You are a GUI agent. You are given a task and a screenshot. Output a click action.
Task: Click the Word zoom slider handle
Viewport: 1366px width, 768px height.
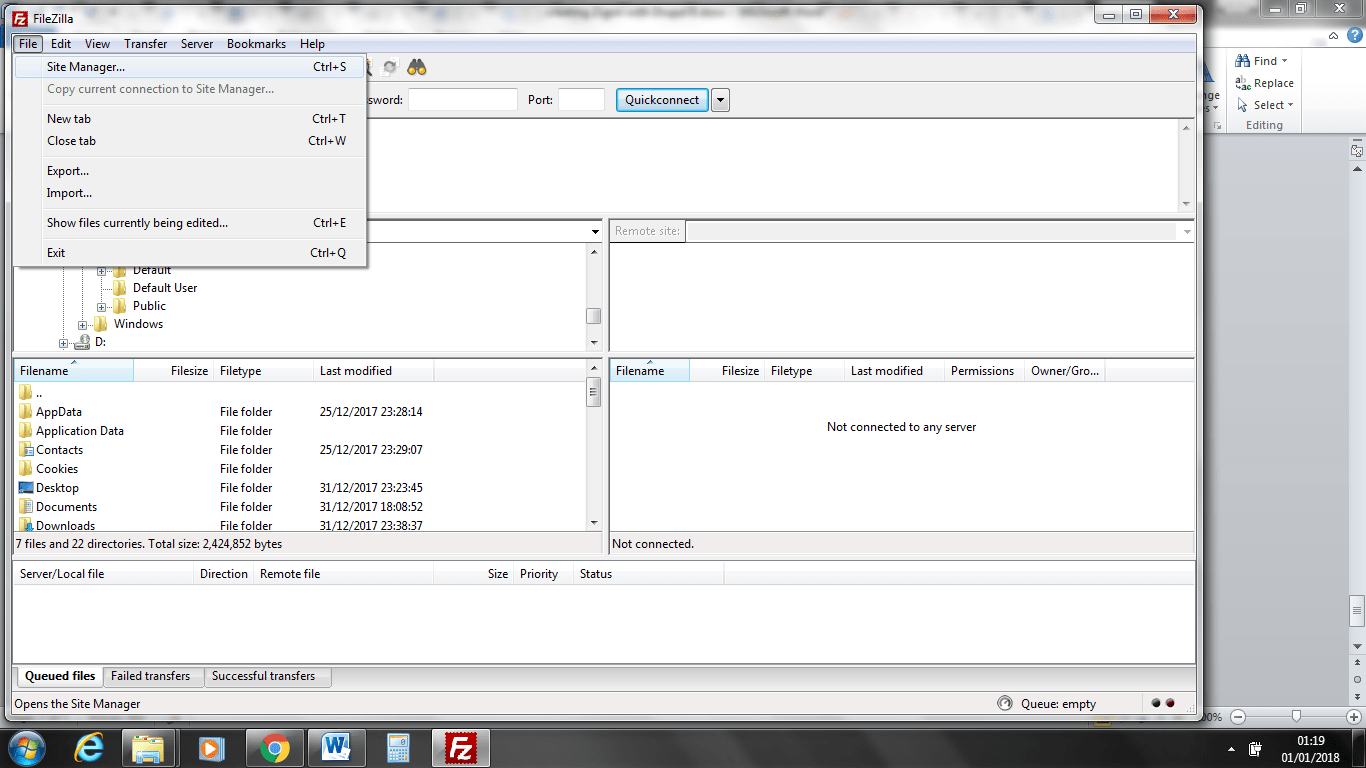point(1296,716)
